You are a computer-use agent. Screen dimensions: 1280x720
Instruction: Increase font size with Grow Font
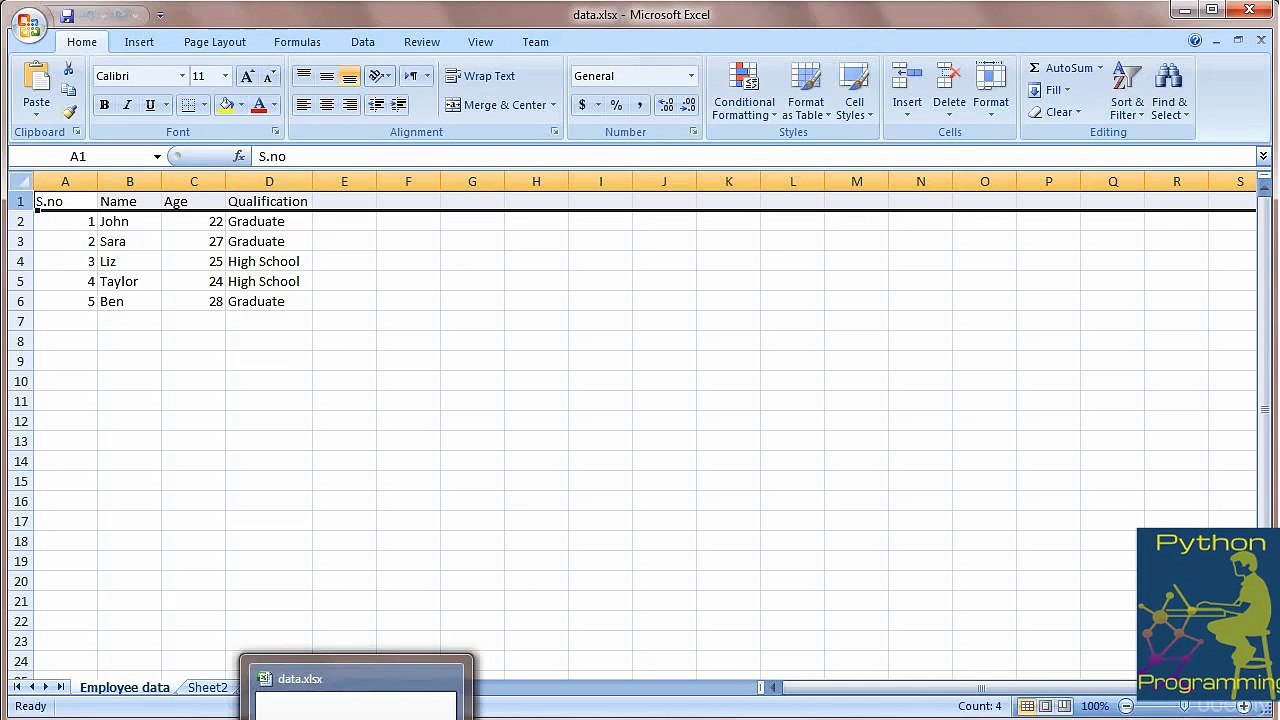(x=247, y=76)
